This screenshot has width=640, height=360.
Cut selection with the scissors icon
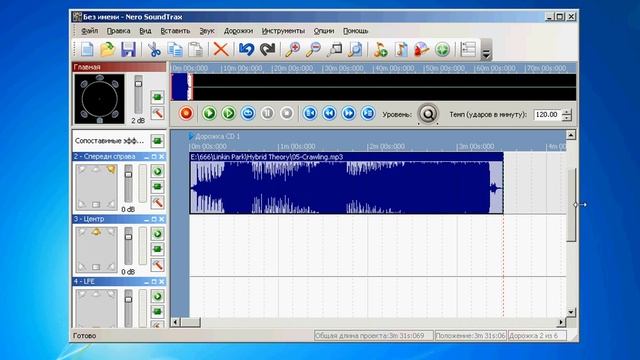click(x=154, y=49)
